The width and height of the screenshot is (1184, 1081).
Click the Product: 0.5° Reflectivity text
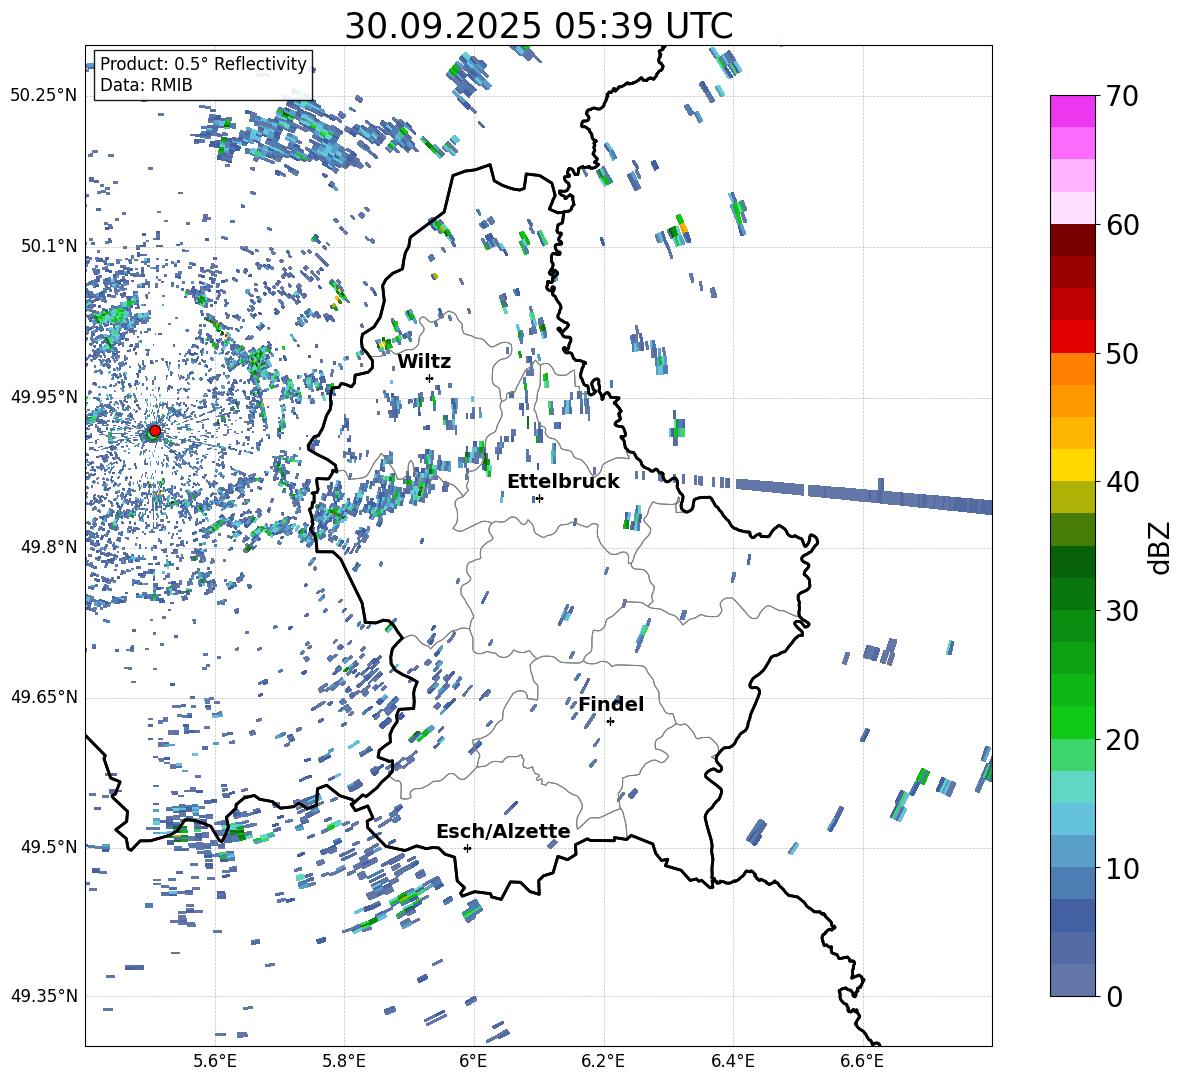(203, 64)
